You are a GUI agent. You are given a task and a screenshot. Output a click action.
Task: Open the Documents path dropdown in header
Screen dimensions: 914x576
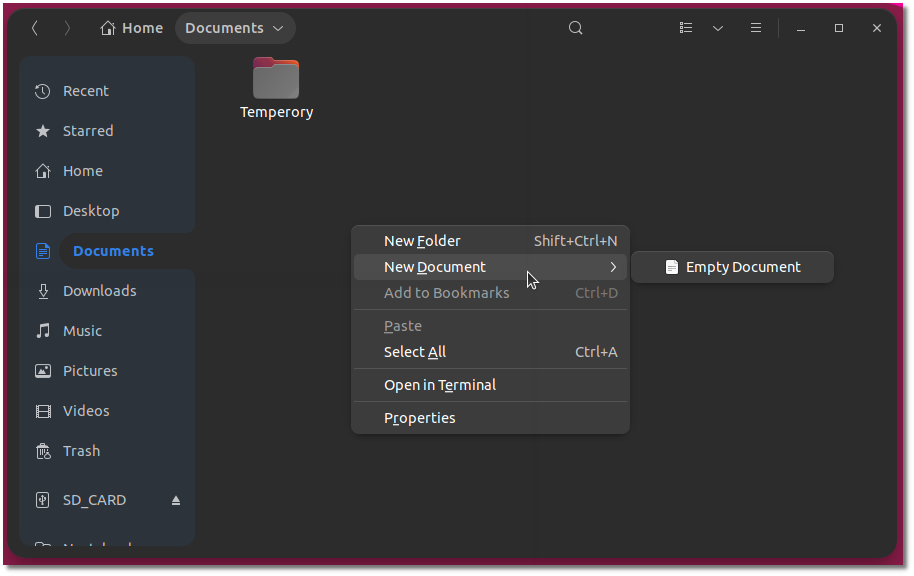point(235,28)
